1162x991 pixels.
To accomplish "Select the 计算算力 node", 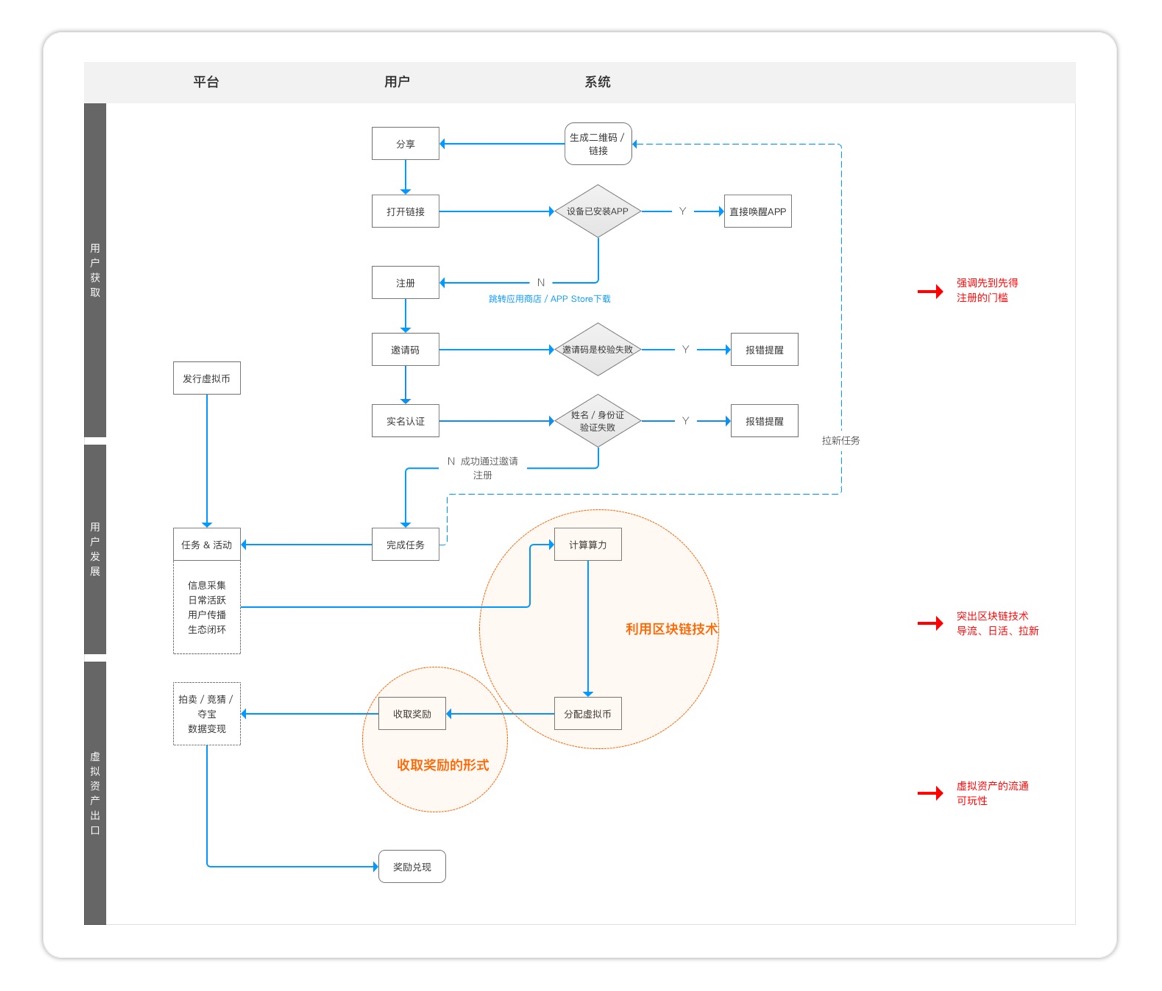I will coord(588,544).
